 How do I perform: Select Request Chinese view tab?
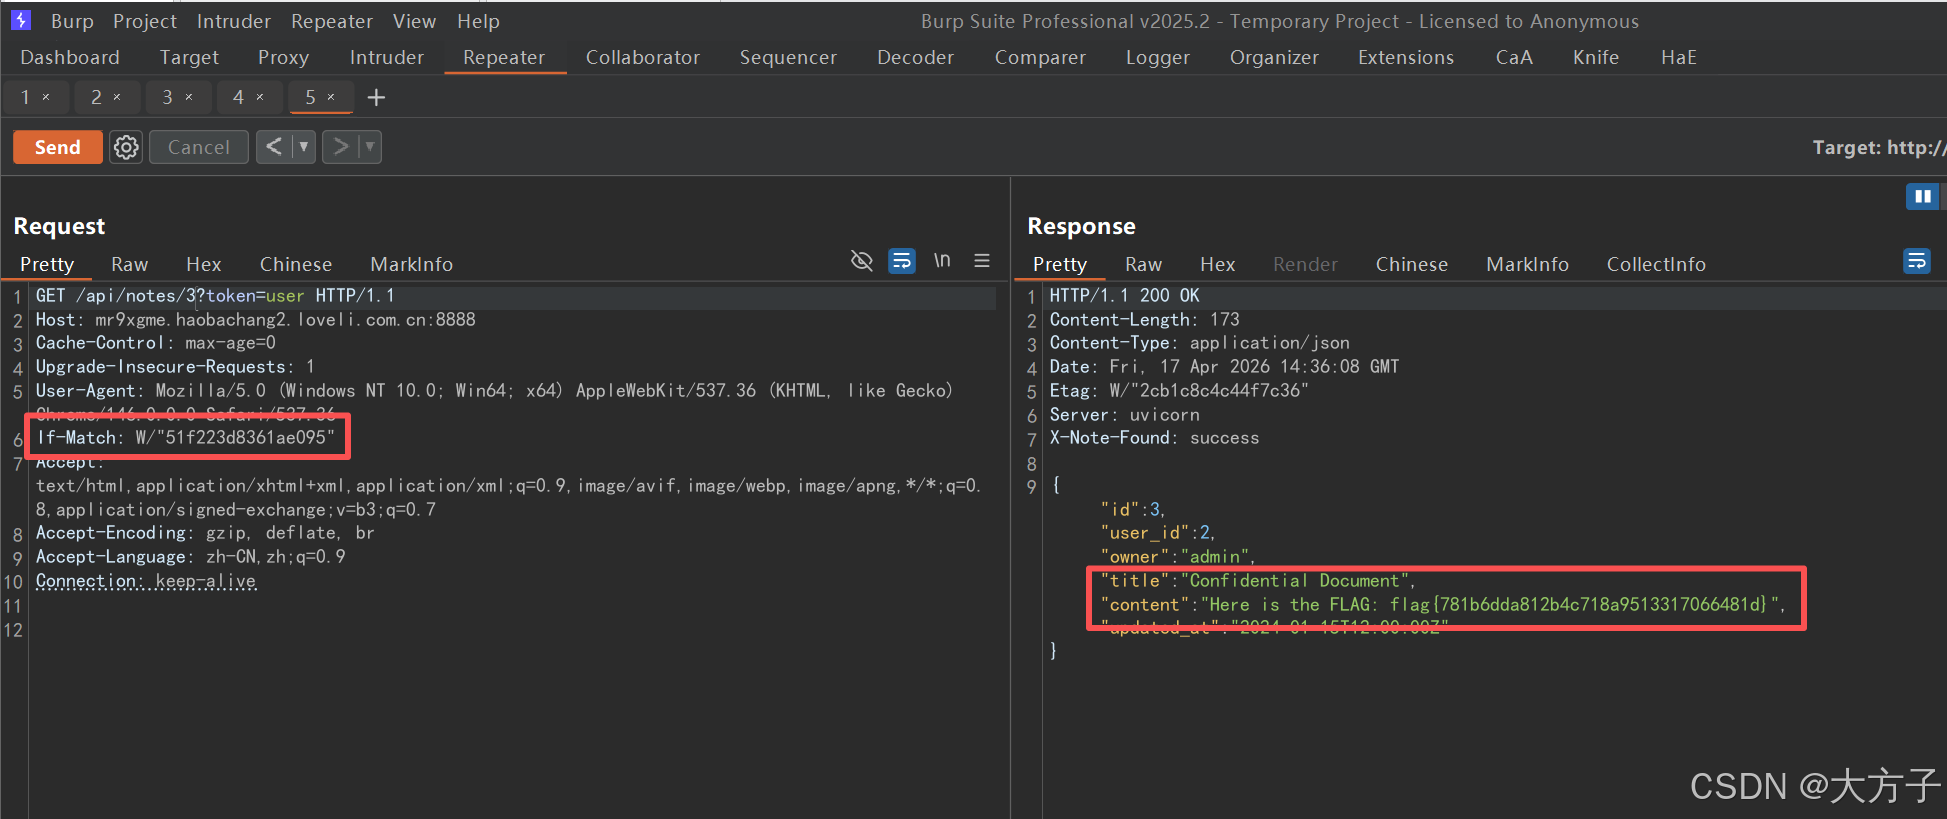click(x=296, y=264)
